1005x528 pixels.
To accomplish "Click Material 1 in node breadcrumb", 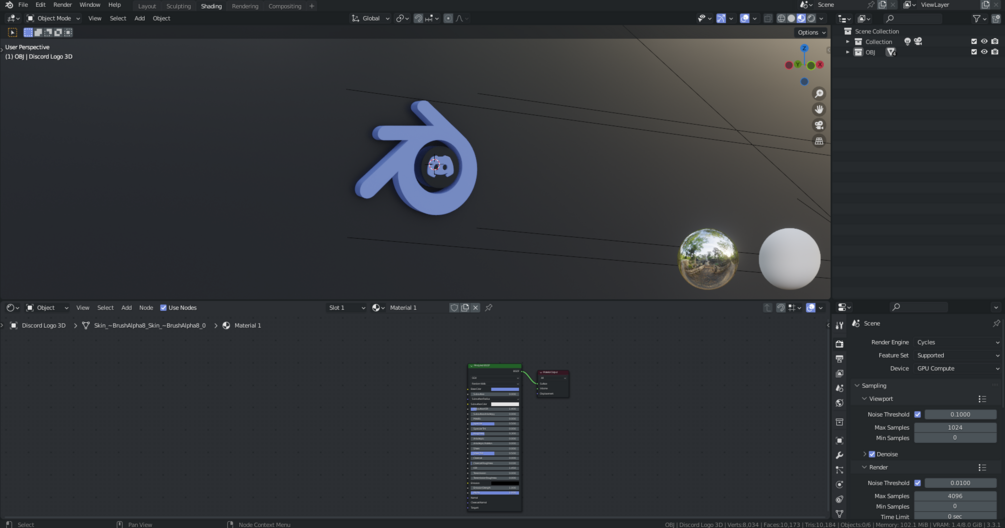I will [x=247, y=326].
